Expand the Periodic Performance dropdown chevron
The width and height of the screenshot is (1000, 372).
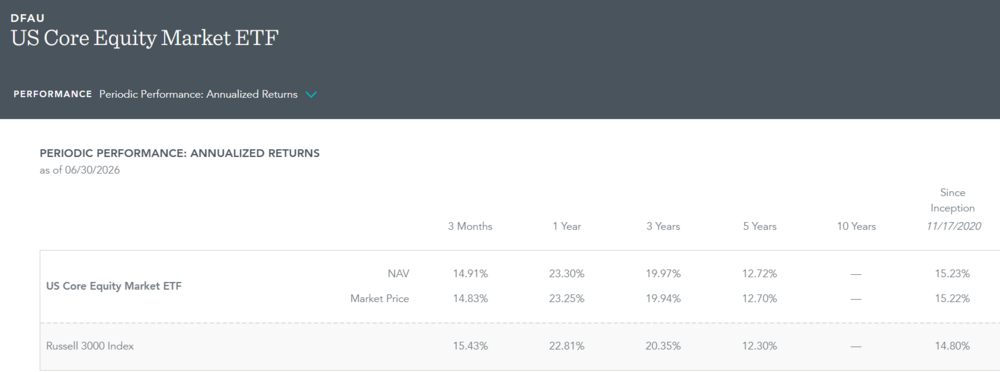coord(311,94)
